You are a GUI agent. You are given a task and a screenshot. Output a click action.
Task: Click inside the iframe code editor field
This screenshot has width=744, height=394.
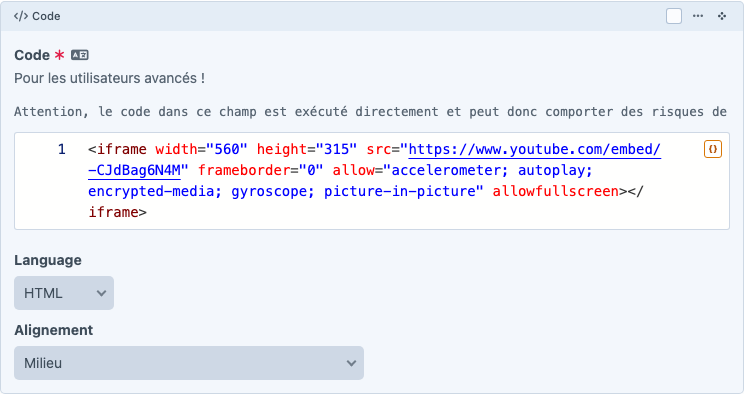372,181
